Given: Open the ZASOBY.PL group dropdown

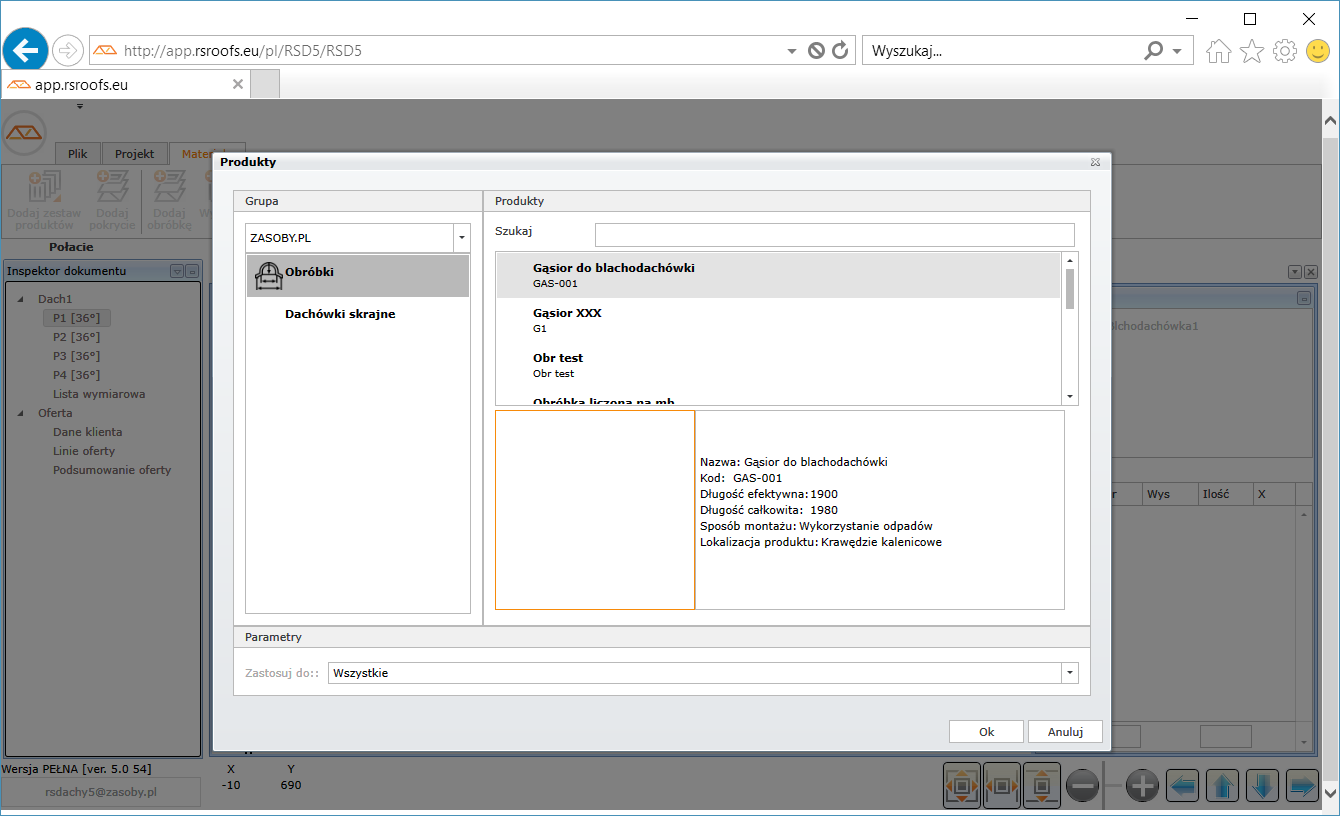Looking at the screenshot, I should click(x=461, y=238).
